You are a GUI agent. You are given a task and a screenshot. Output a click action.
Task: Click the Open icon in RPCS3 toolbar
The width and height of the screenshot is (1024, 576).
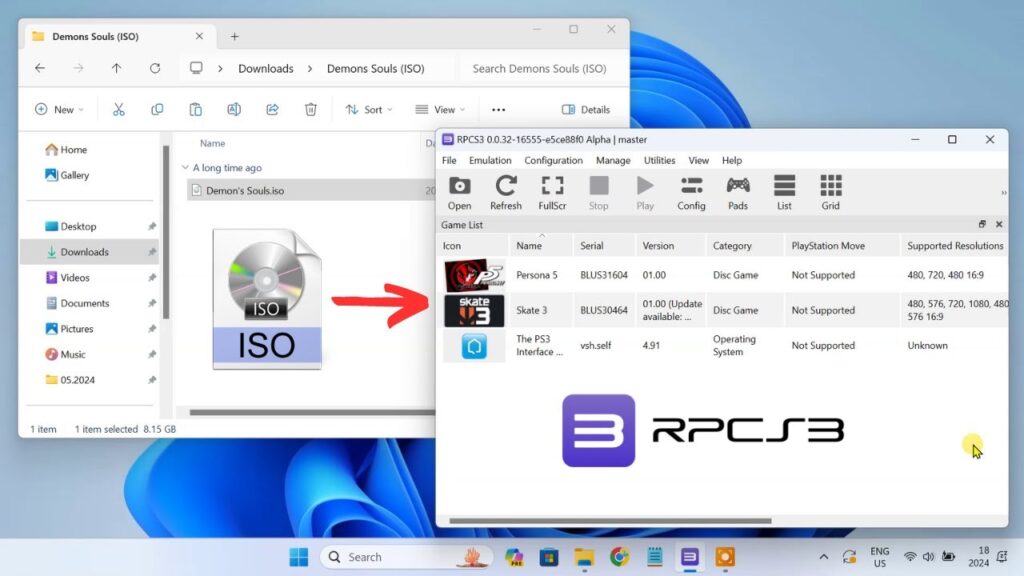(x=459, y=191)
